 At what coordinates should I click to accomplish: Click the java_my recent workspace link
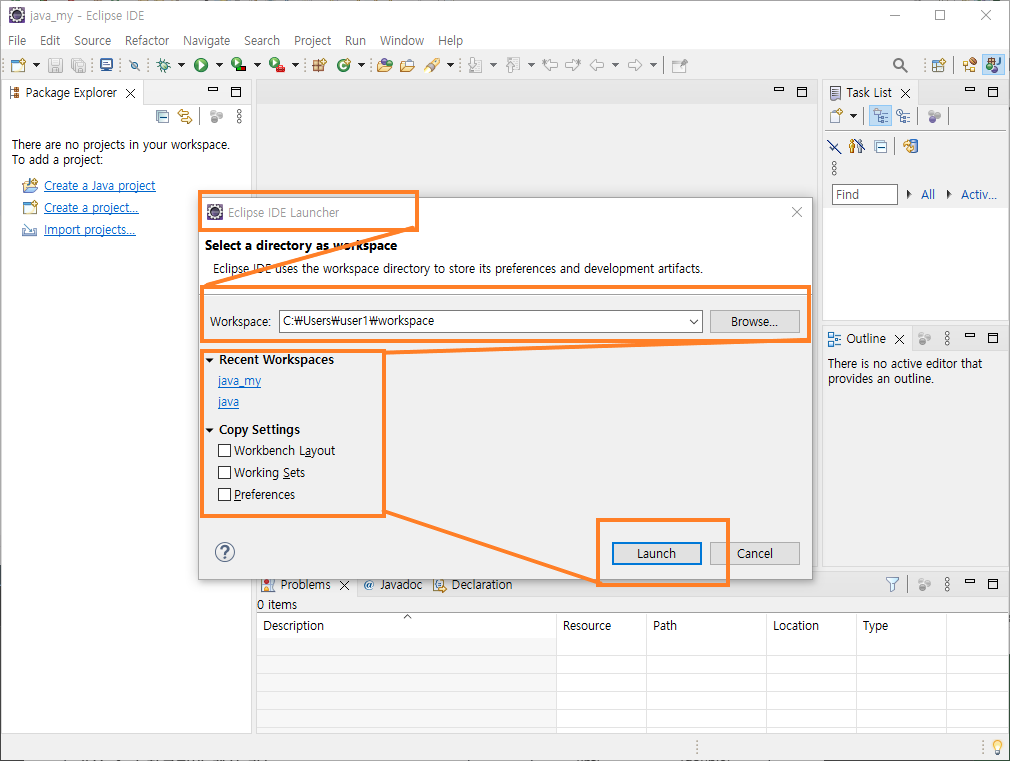240,381
